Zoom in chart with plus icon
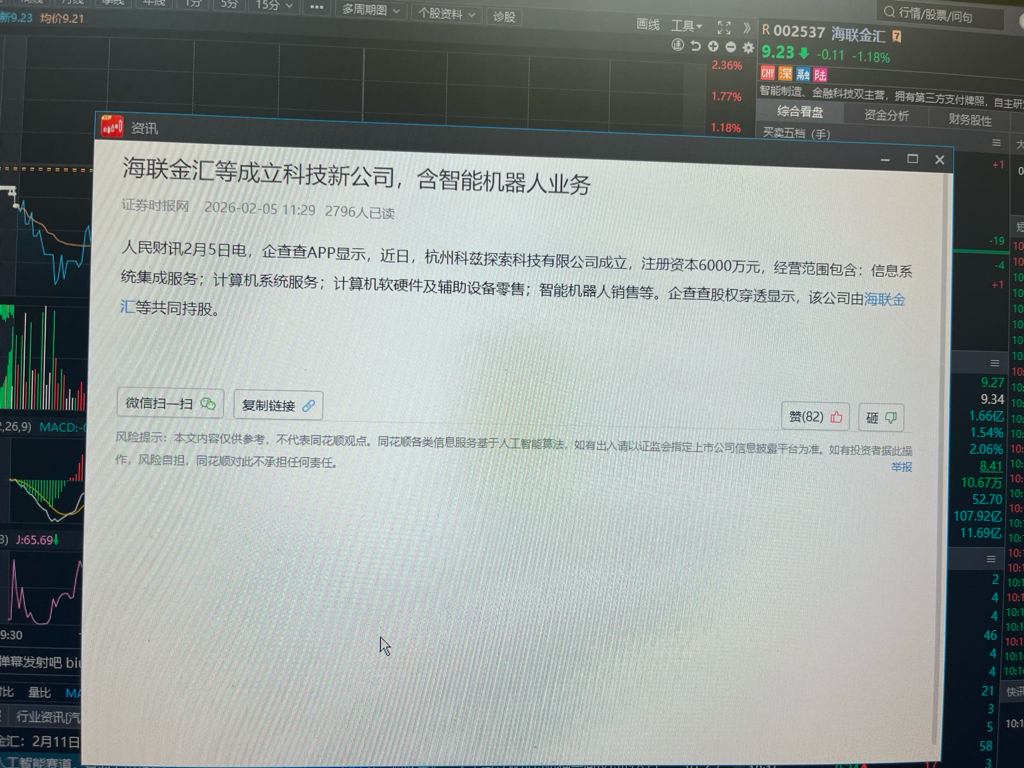 click(x=713, y=46)
